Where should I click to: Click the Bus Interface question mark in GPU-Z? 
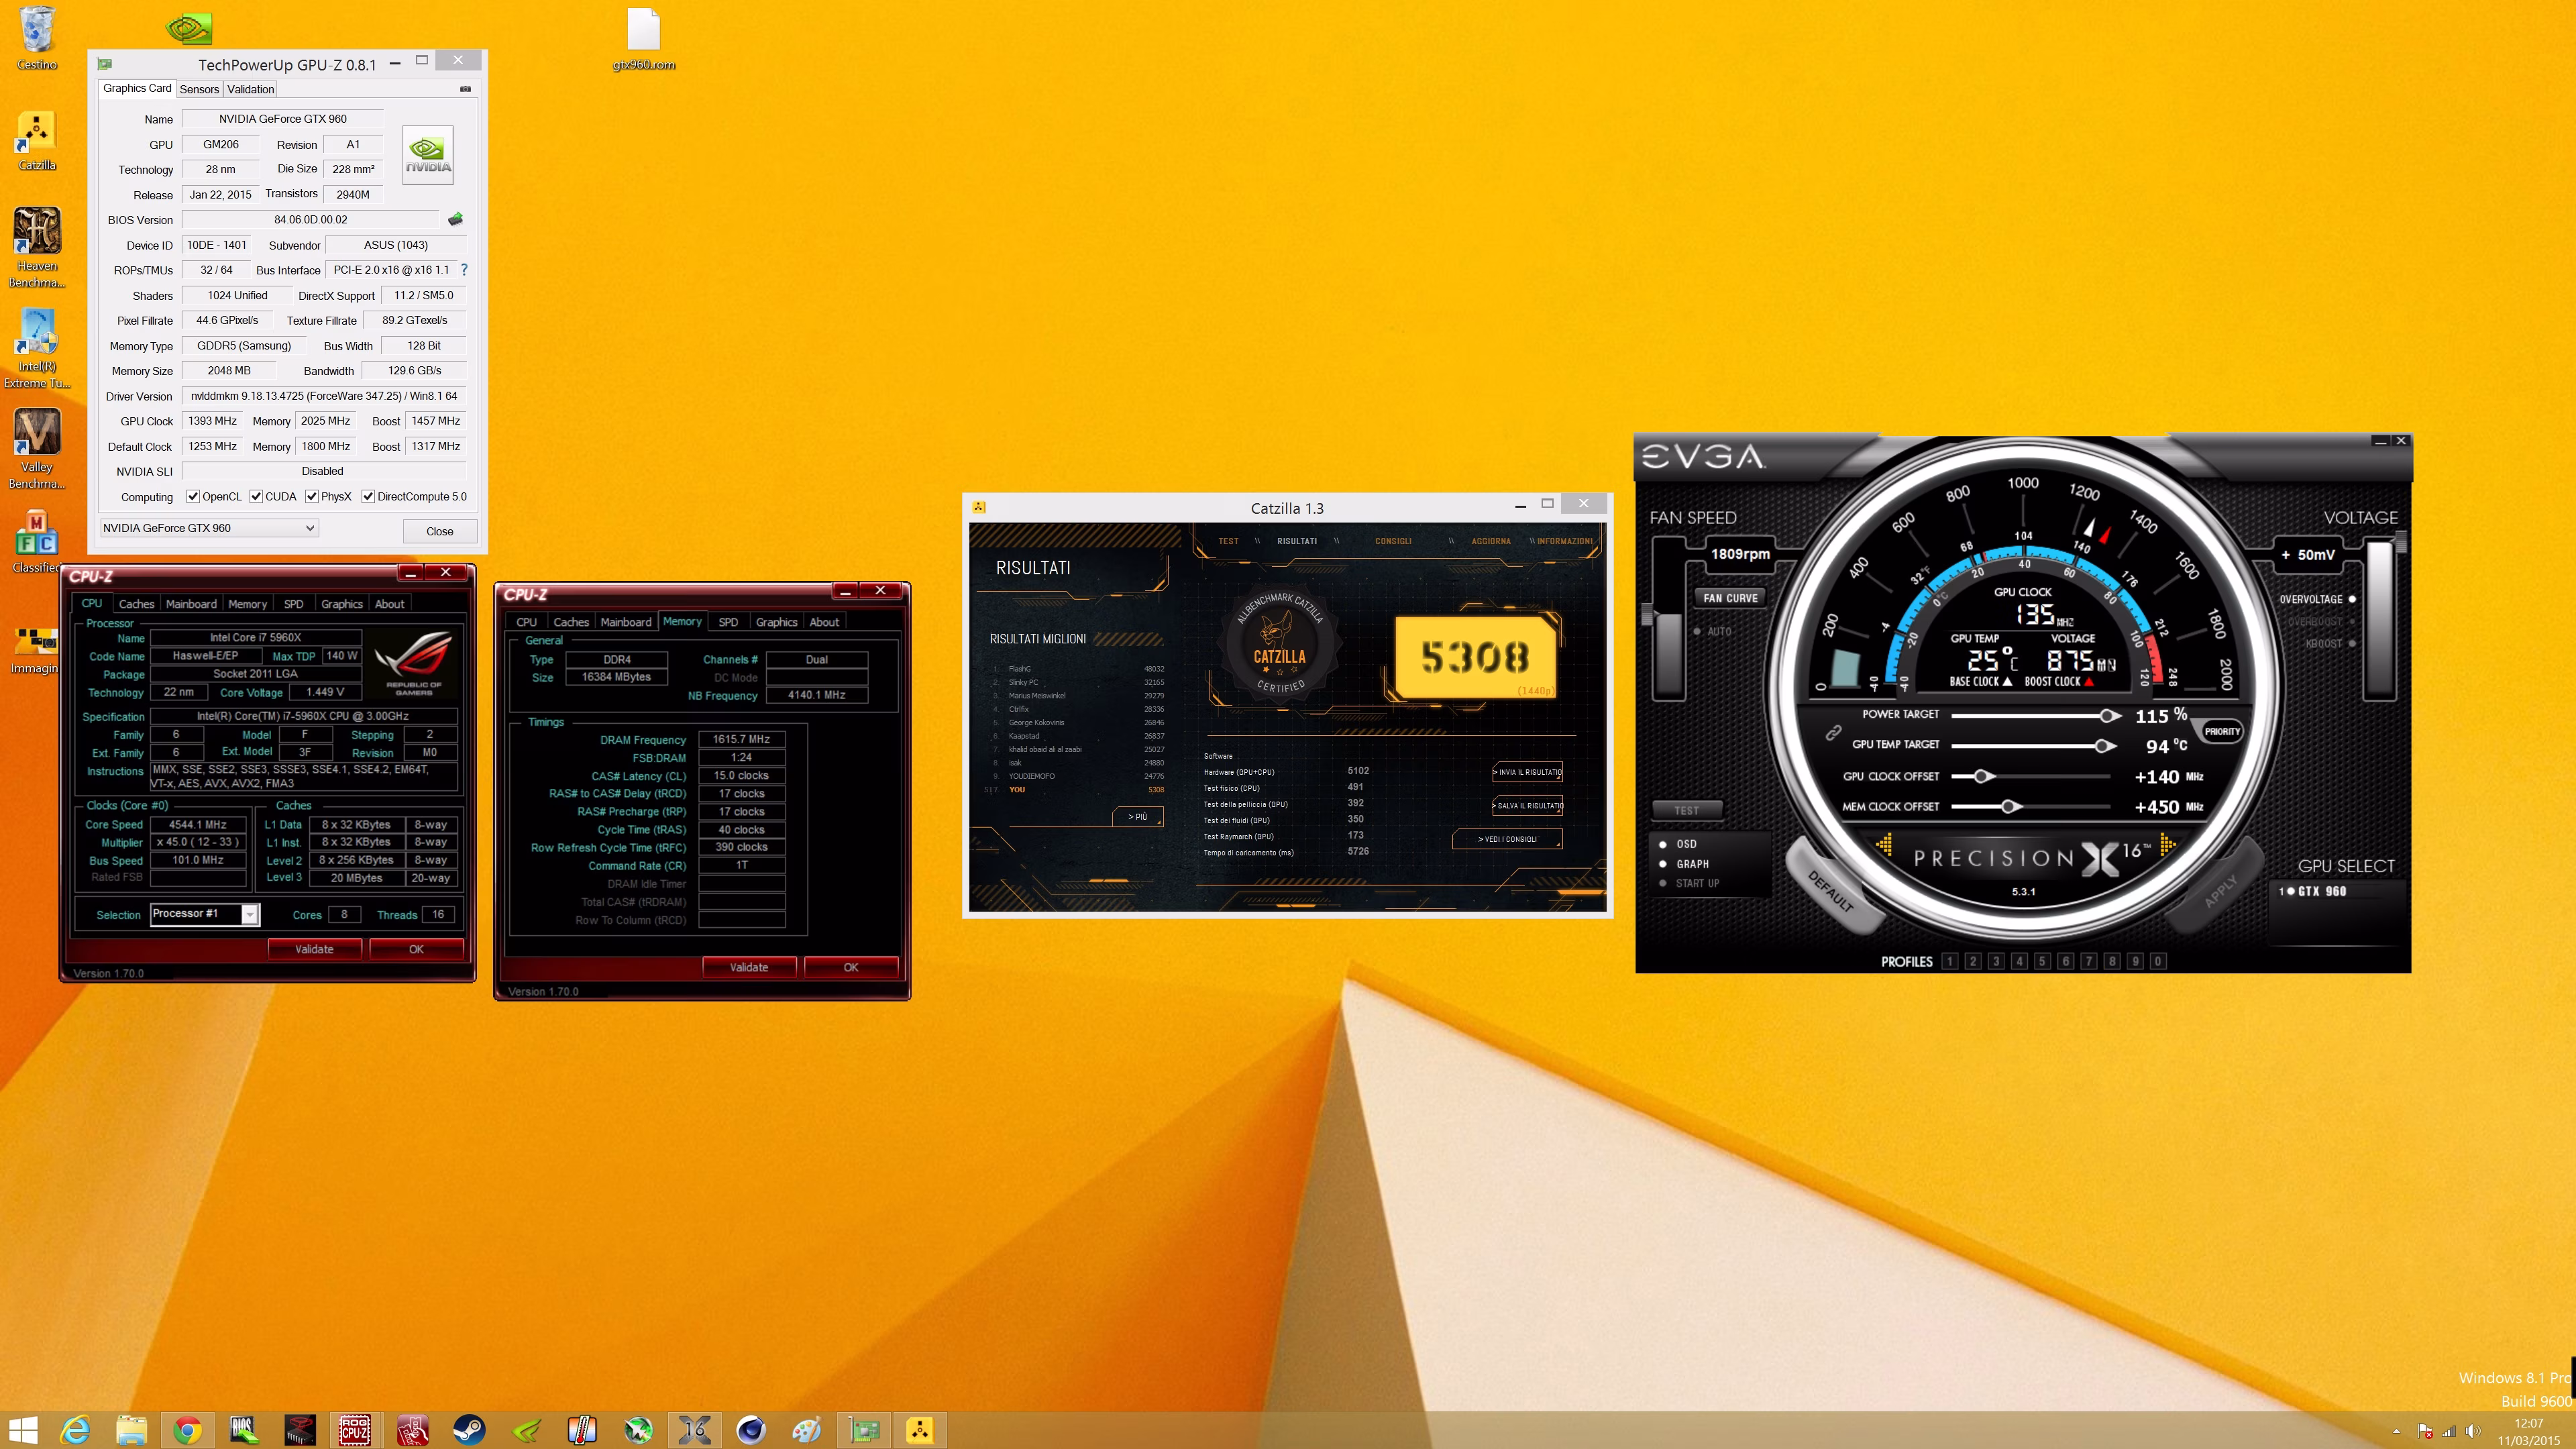pyautogui.click(x=464, y=270)
